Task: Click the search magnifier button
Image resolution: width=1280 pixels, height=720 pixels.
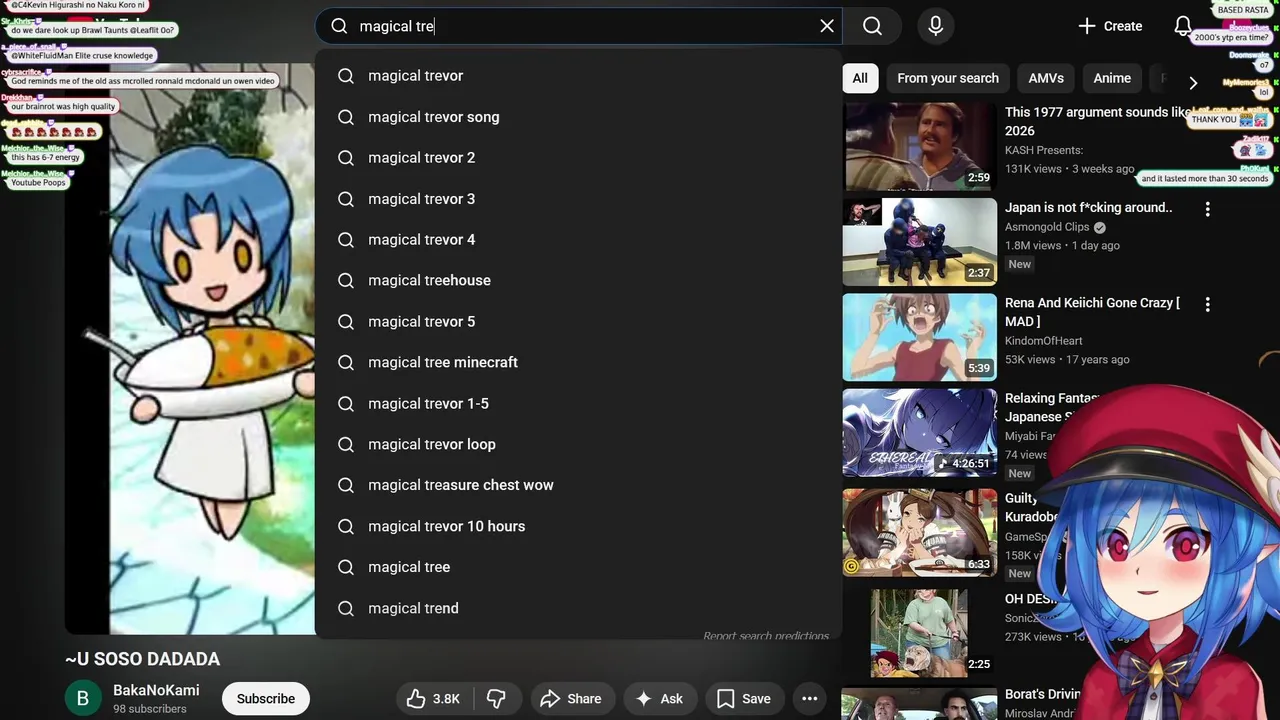Action: tap(872, 26)
